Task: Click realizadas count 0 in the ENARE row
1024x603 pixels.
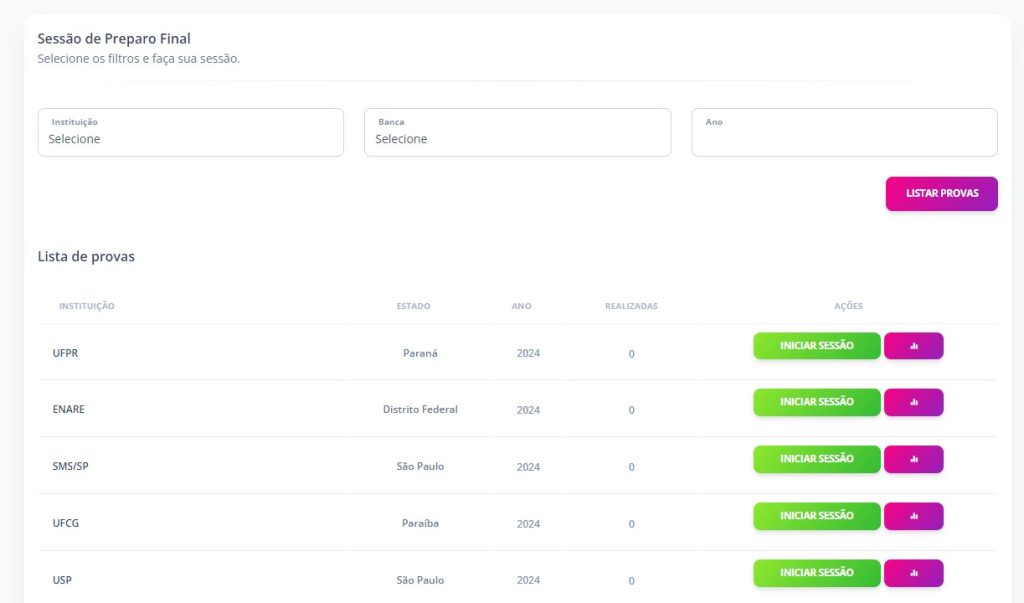Action: point(632,410)
